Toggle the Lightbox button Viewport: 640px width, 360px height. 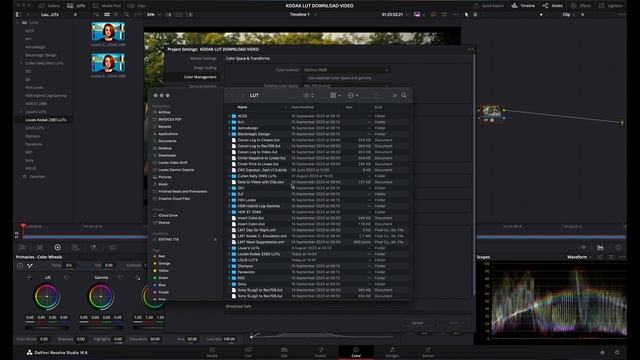[611, 6]
